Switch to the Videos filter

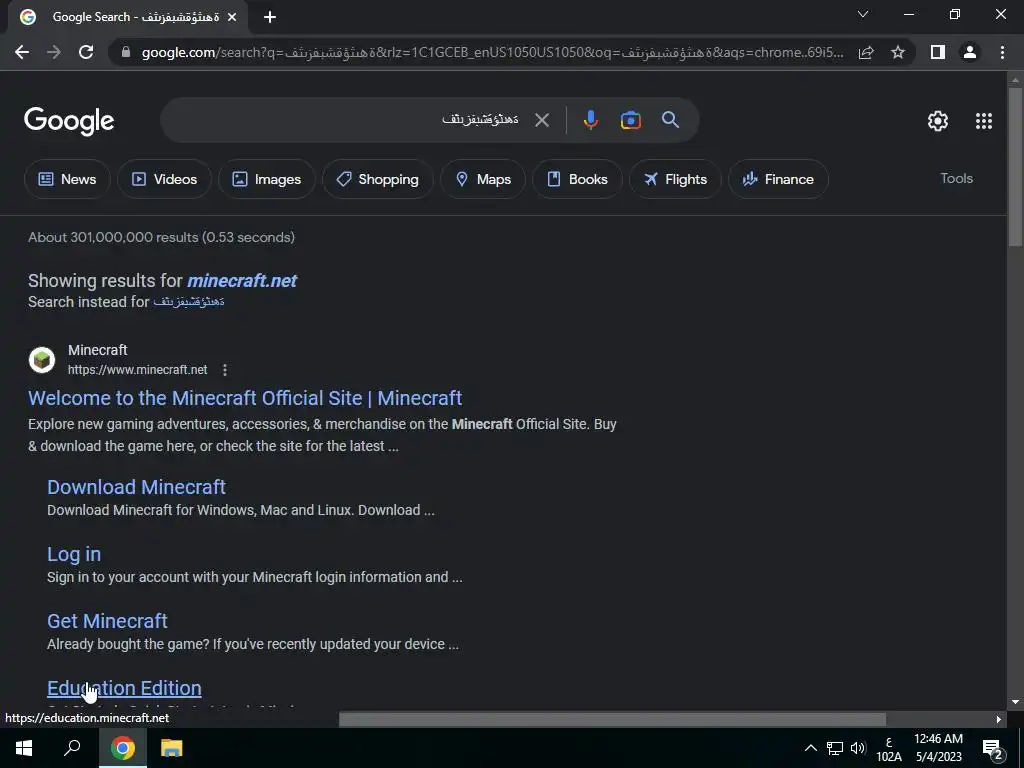click(x=164, y=179)
